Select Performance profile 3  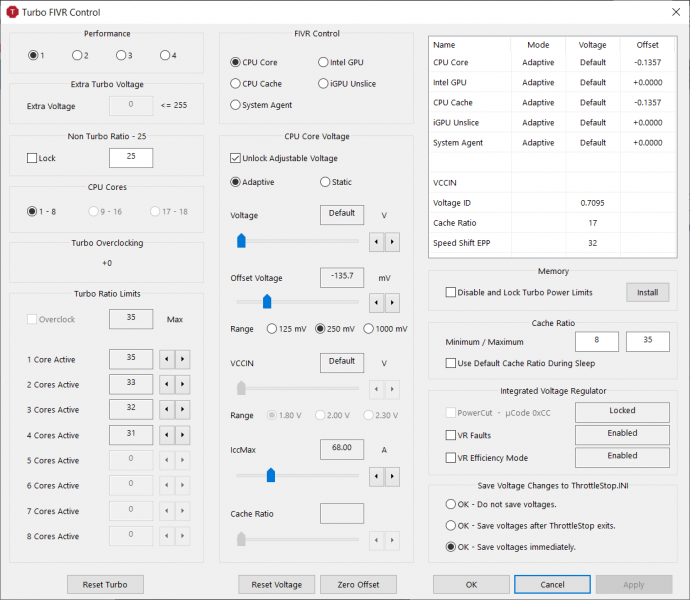121,55
